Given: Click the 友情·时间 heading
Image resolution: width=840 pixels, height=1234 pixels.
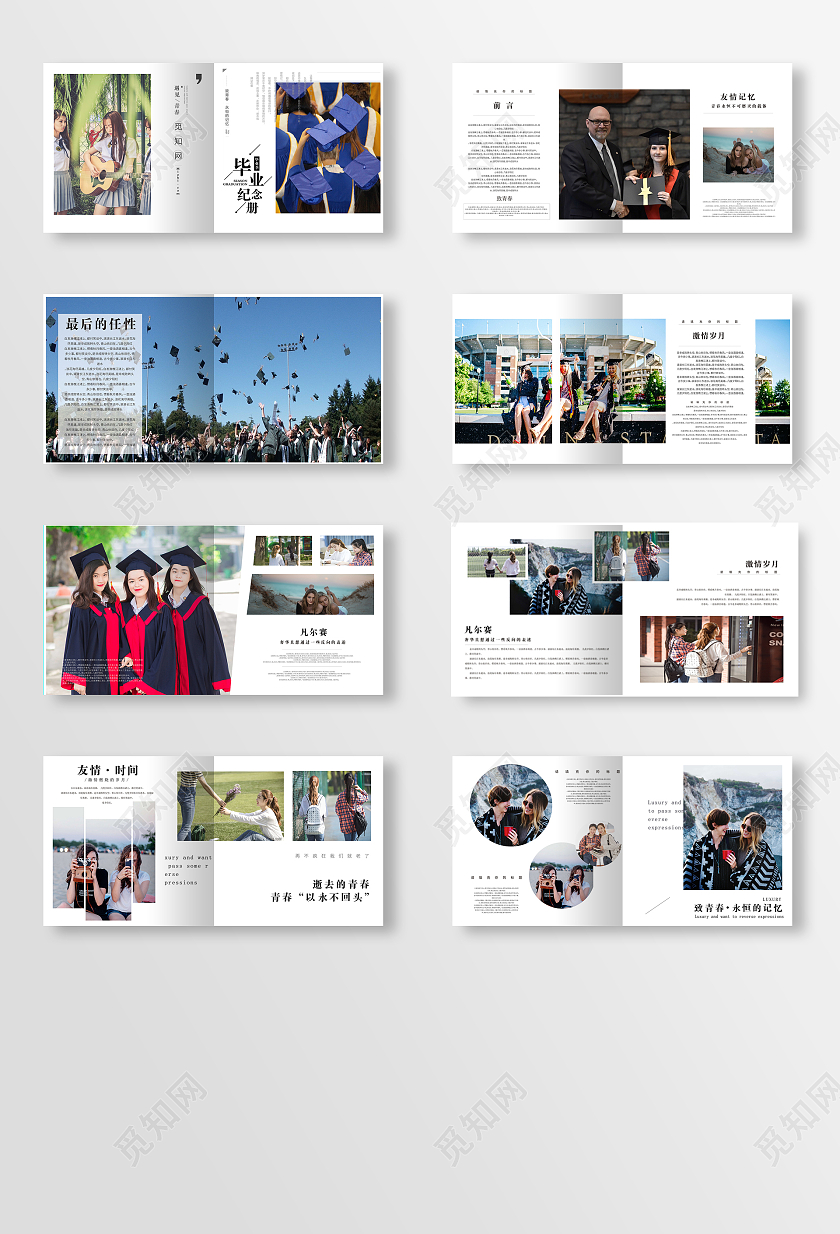Looking at the screenshot, I should pos(108,770).
